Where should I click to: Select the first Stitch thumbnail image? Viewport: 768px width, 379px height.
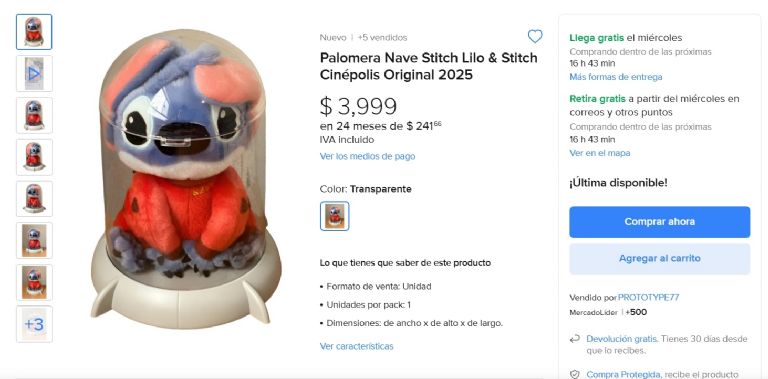point(34,32)
